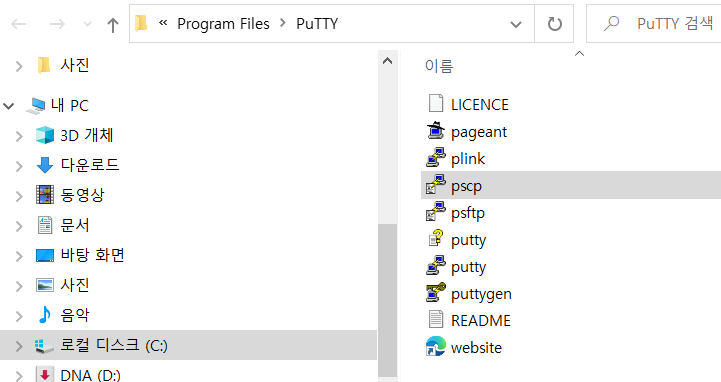Select the psftp file name

[x=468, y=213]
